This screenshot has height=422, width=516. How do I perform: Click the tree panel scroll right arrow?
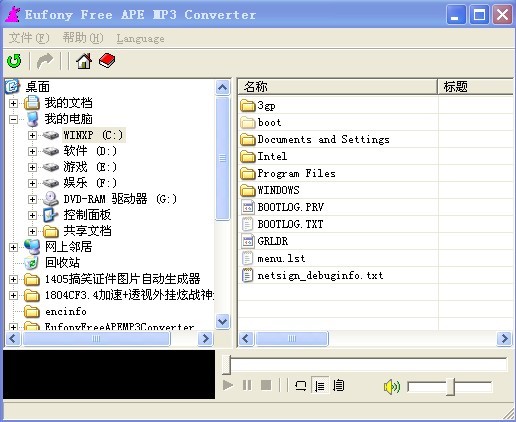(205, 339)
